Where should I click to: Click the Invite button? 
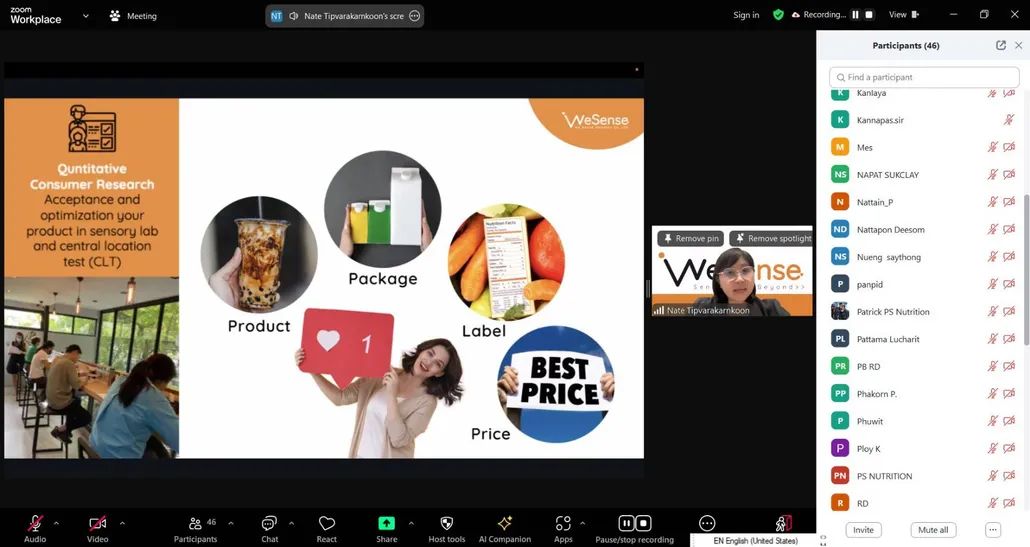point(863,530)
